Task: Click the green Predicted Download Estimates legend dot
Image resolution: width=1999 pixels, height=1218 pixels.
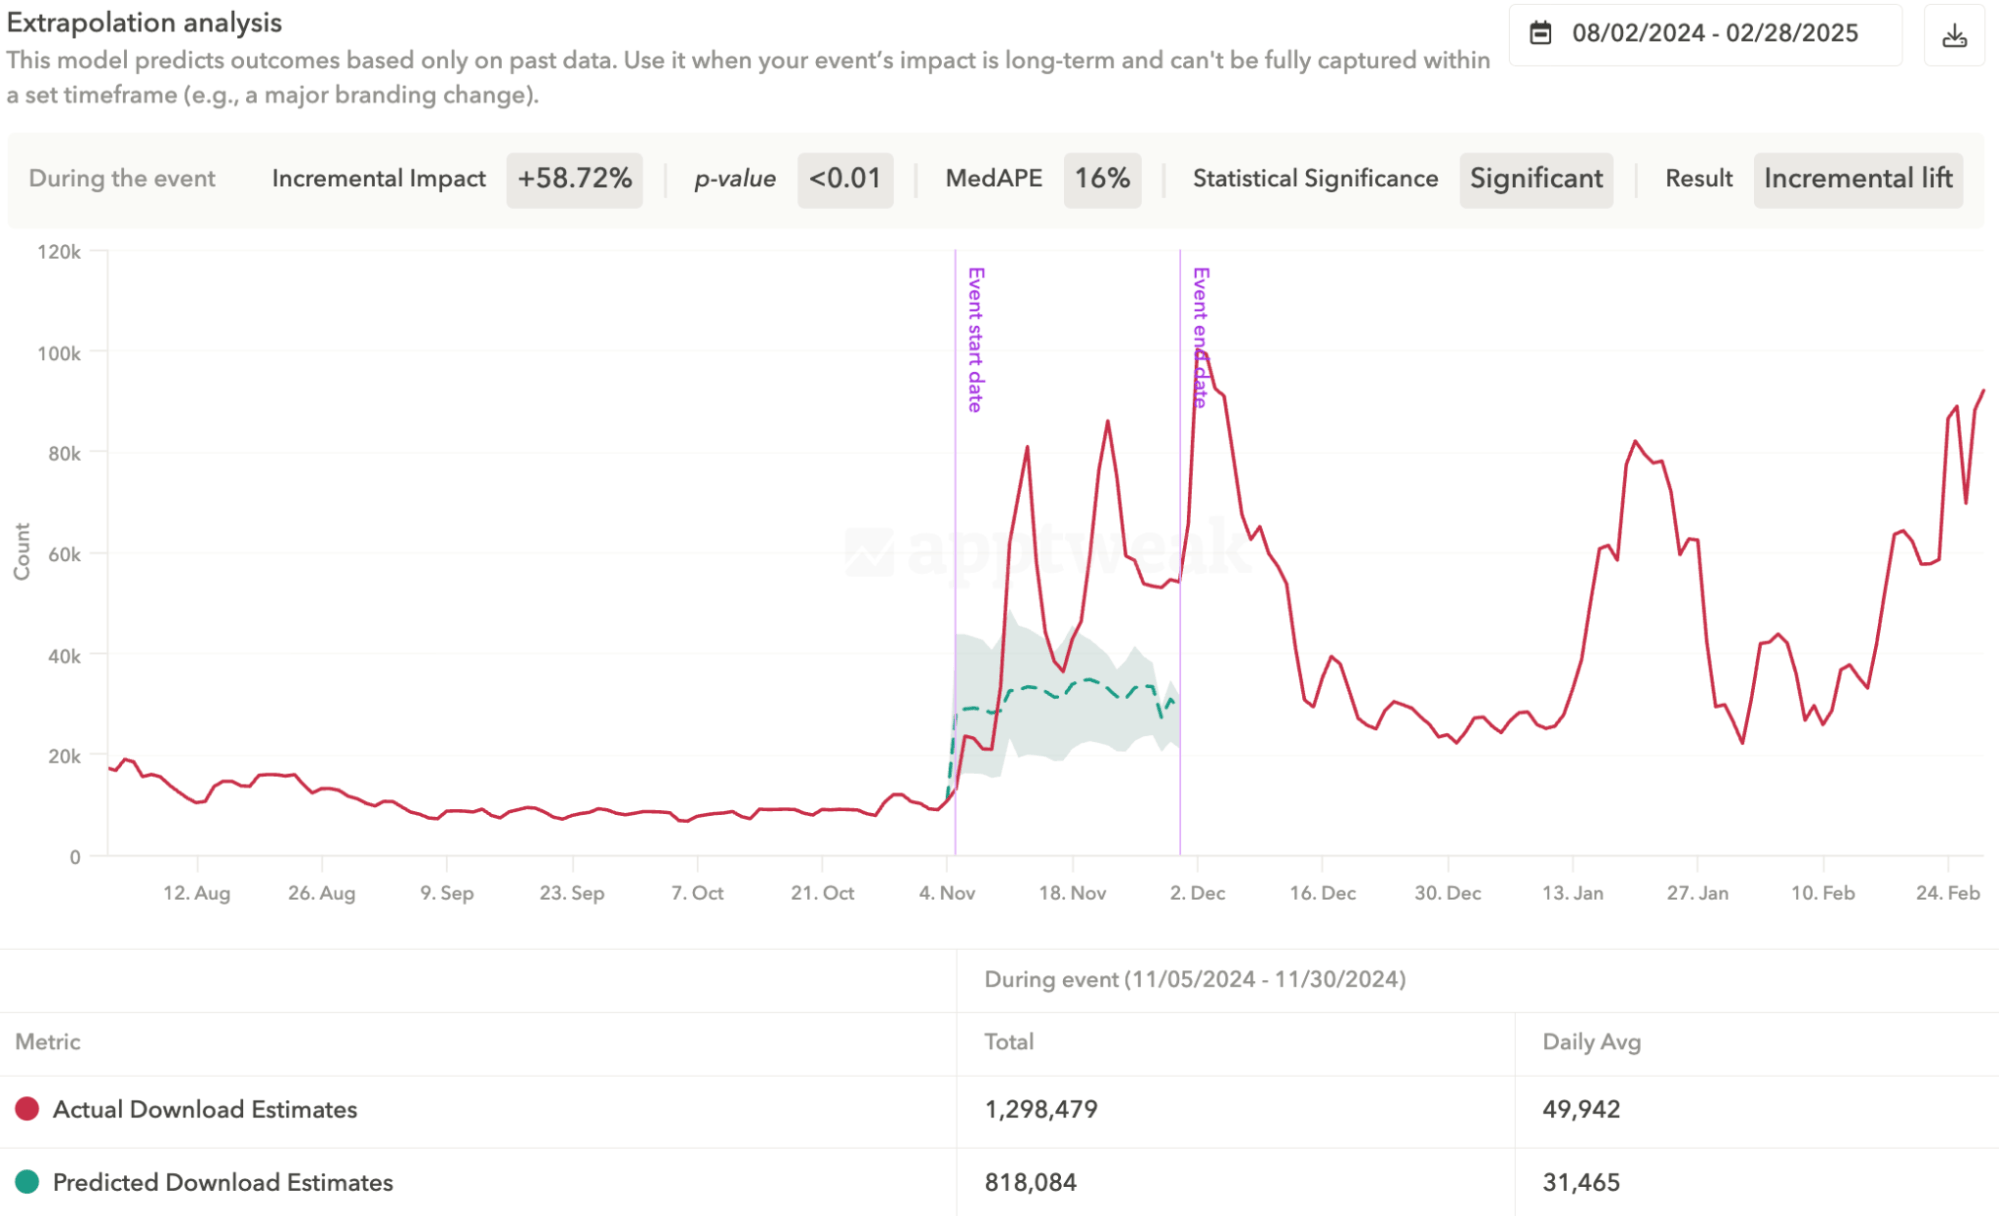Action: (27, 1182)
